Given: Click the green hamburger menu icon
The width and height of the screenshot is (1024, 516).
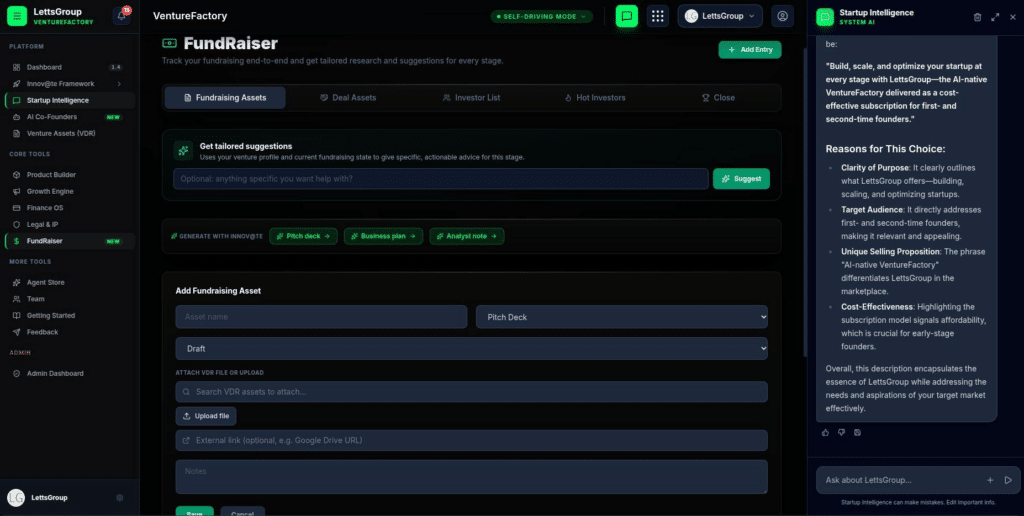Looking at the screenshot, I should [x=17, y=16].
